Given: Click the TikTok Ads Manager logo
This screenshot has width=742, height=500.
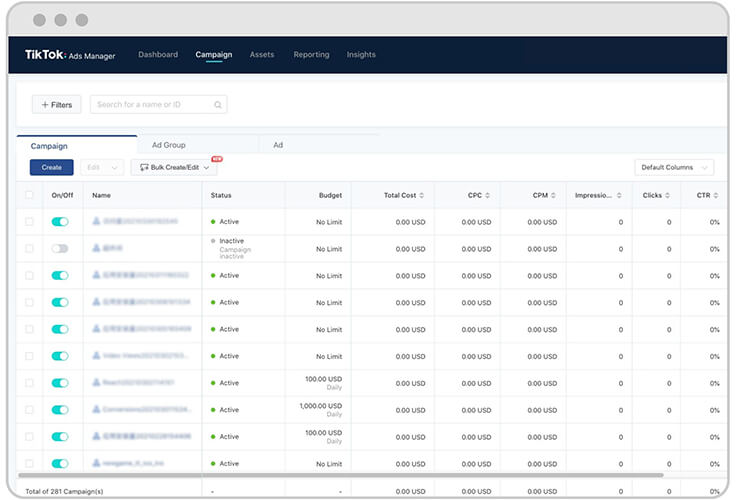Looking at the screenshot, I should click(70, 55).
